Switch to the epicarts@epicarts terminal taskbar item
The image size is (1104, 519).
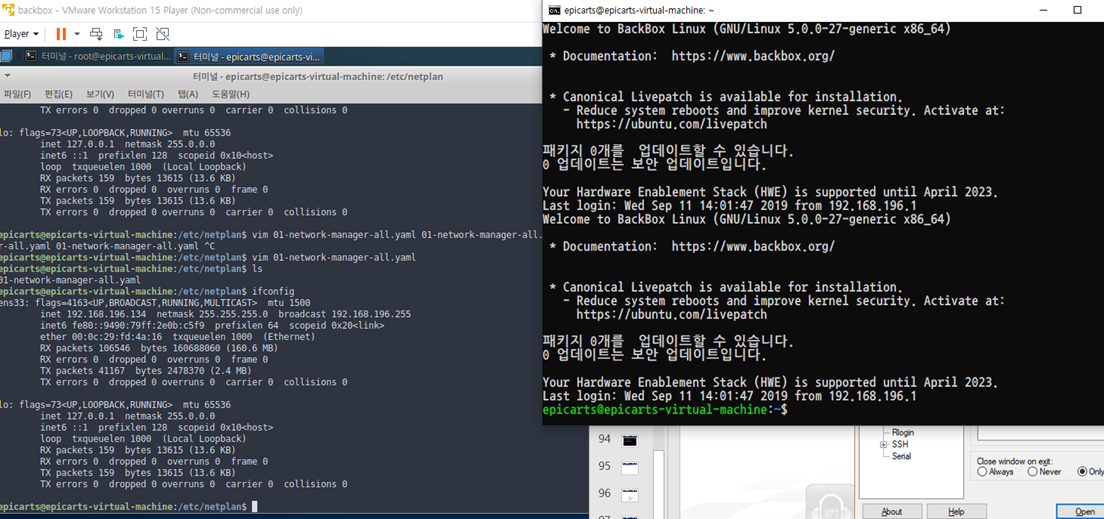(x=250, y=56)
